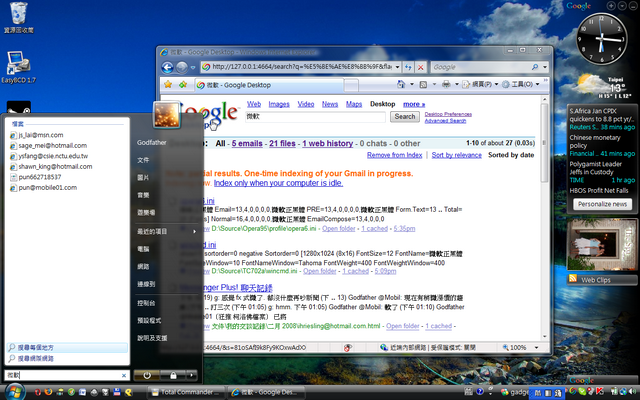
Task: Click the News link in Google Desktop
Action: pos(330,104)
